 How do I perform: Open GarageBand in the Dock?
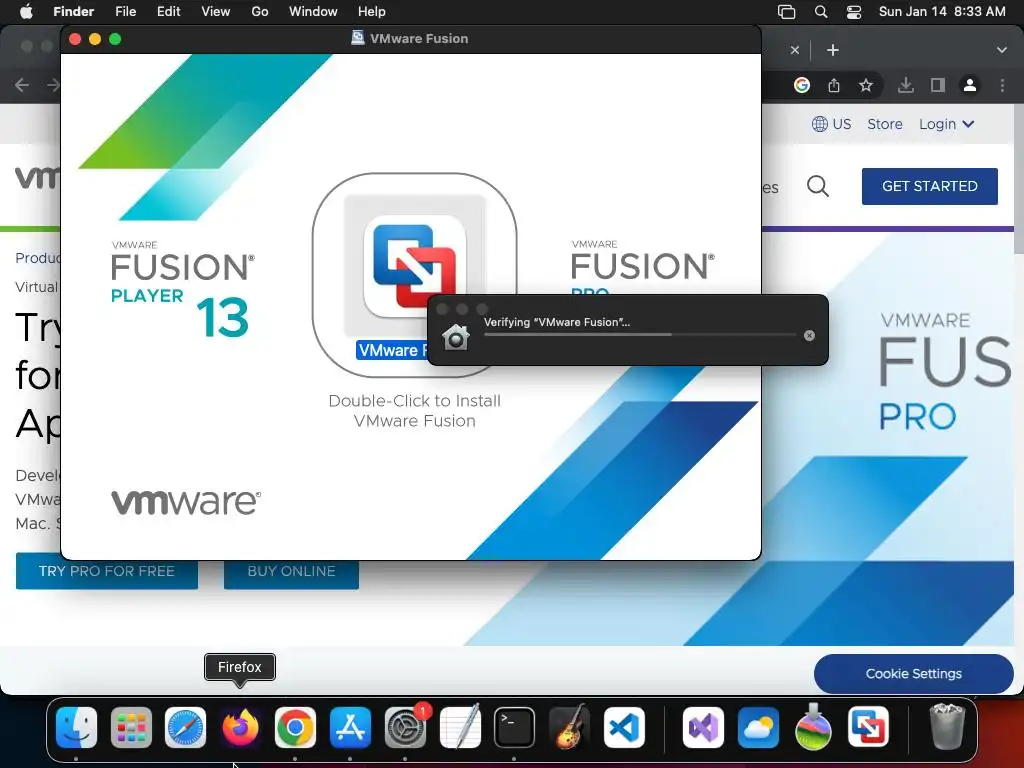pos(569,728)
